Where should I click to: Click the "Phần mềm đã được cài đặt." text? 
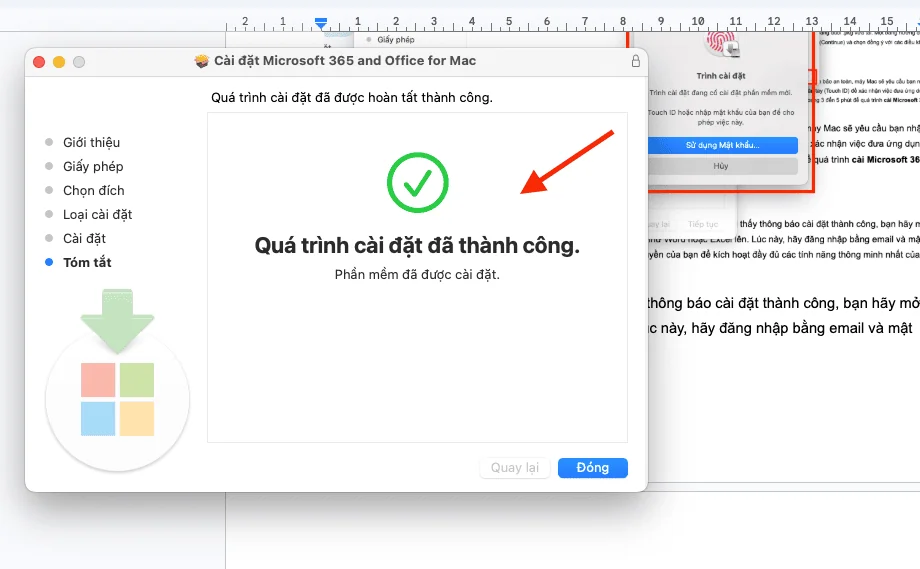417,275
